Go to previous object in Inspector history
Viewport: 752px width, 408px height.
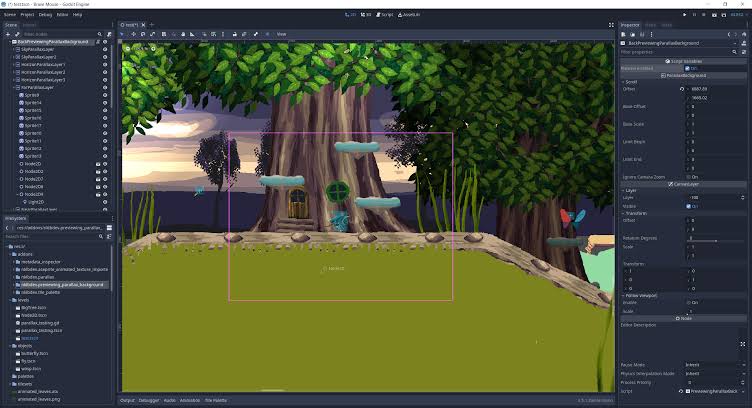pos(729,35)
